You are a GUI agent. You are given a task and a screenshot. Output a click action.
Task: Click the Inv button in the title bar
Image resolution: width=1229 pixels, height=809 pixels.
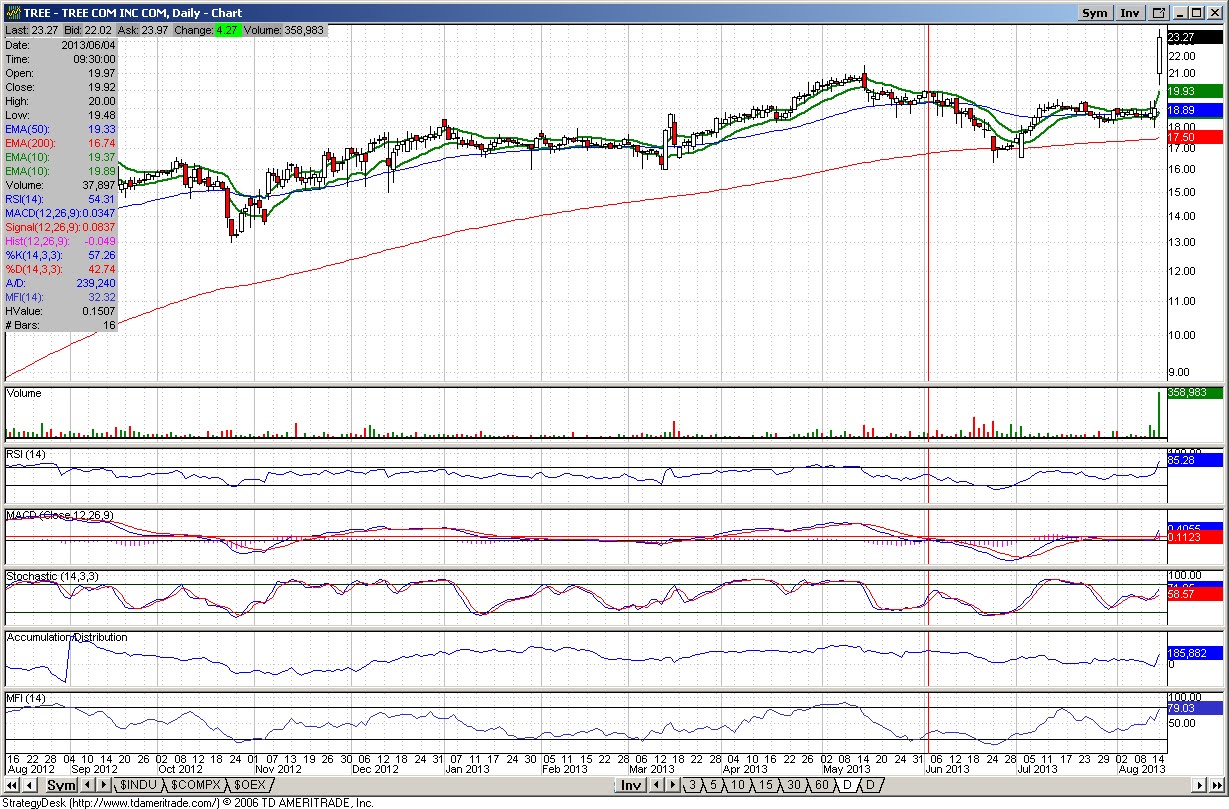pos(1130,13)
